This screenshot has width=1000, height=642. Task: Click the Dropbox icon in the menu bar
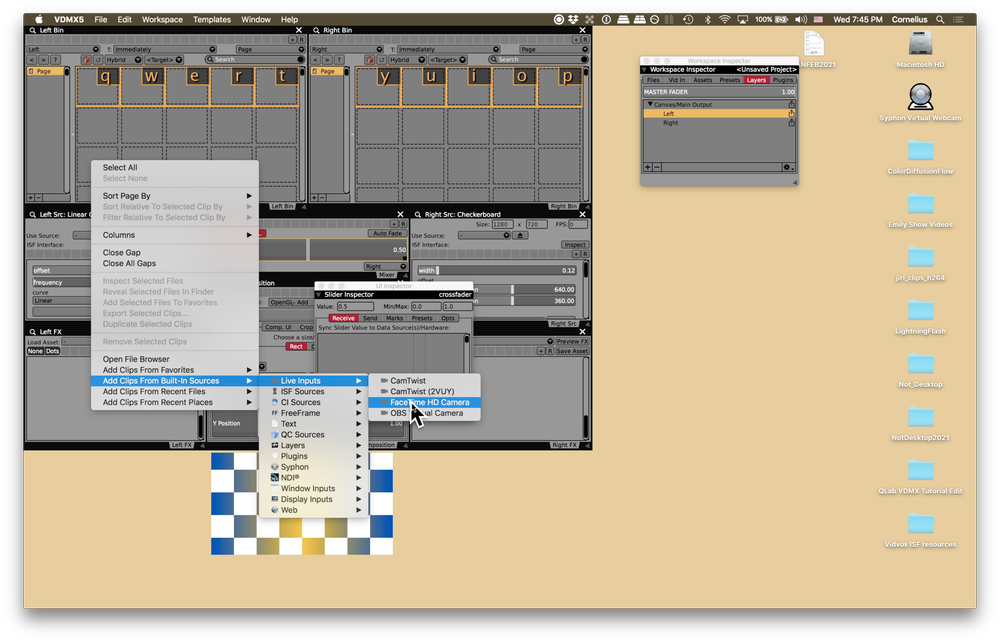click(x=573, y=20)
